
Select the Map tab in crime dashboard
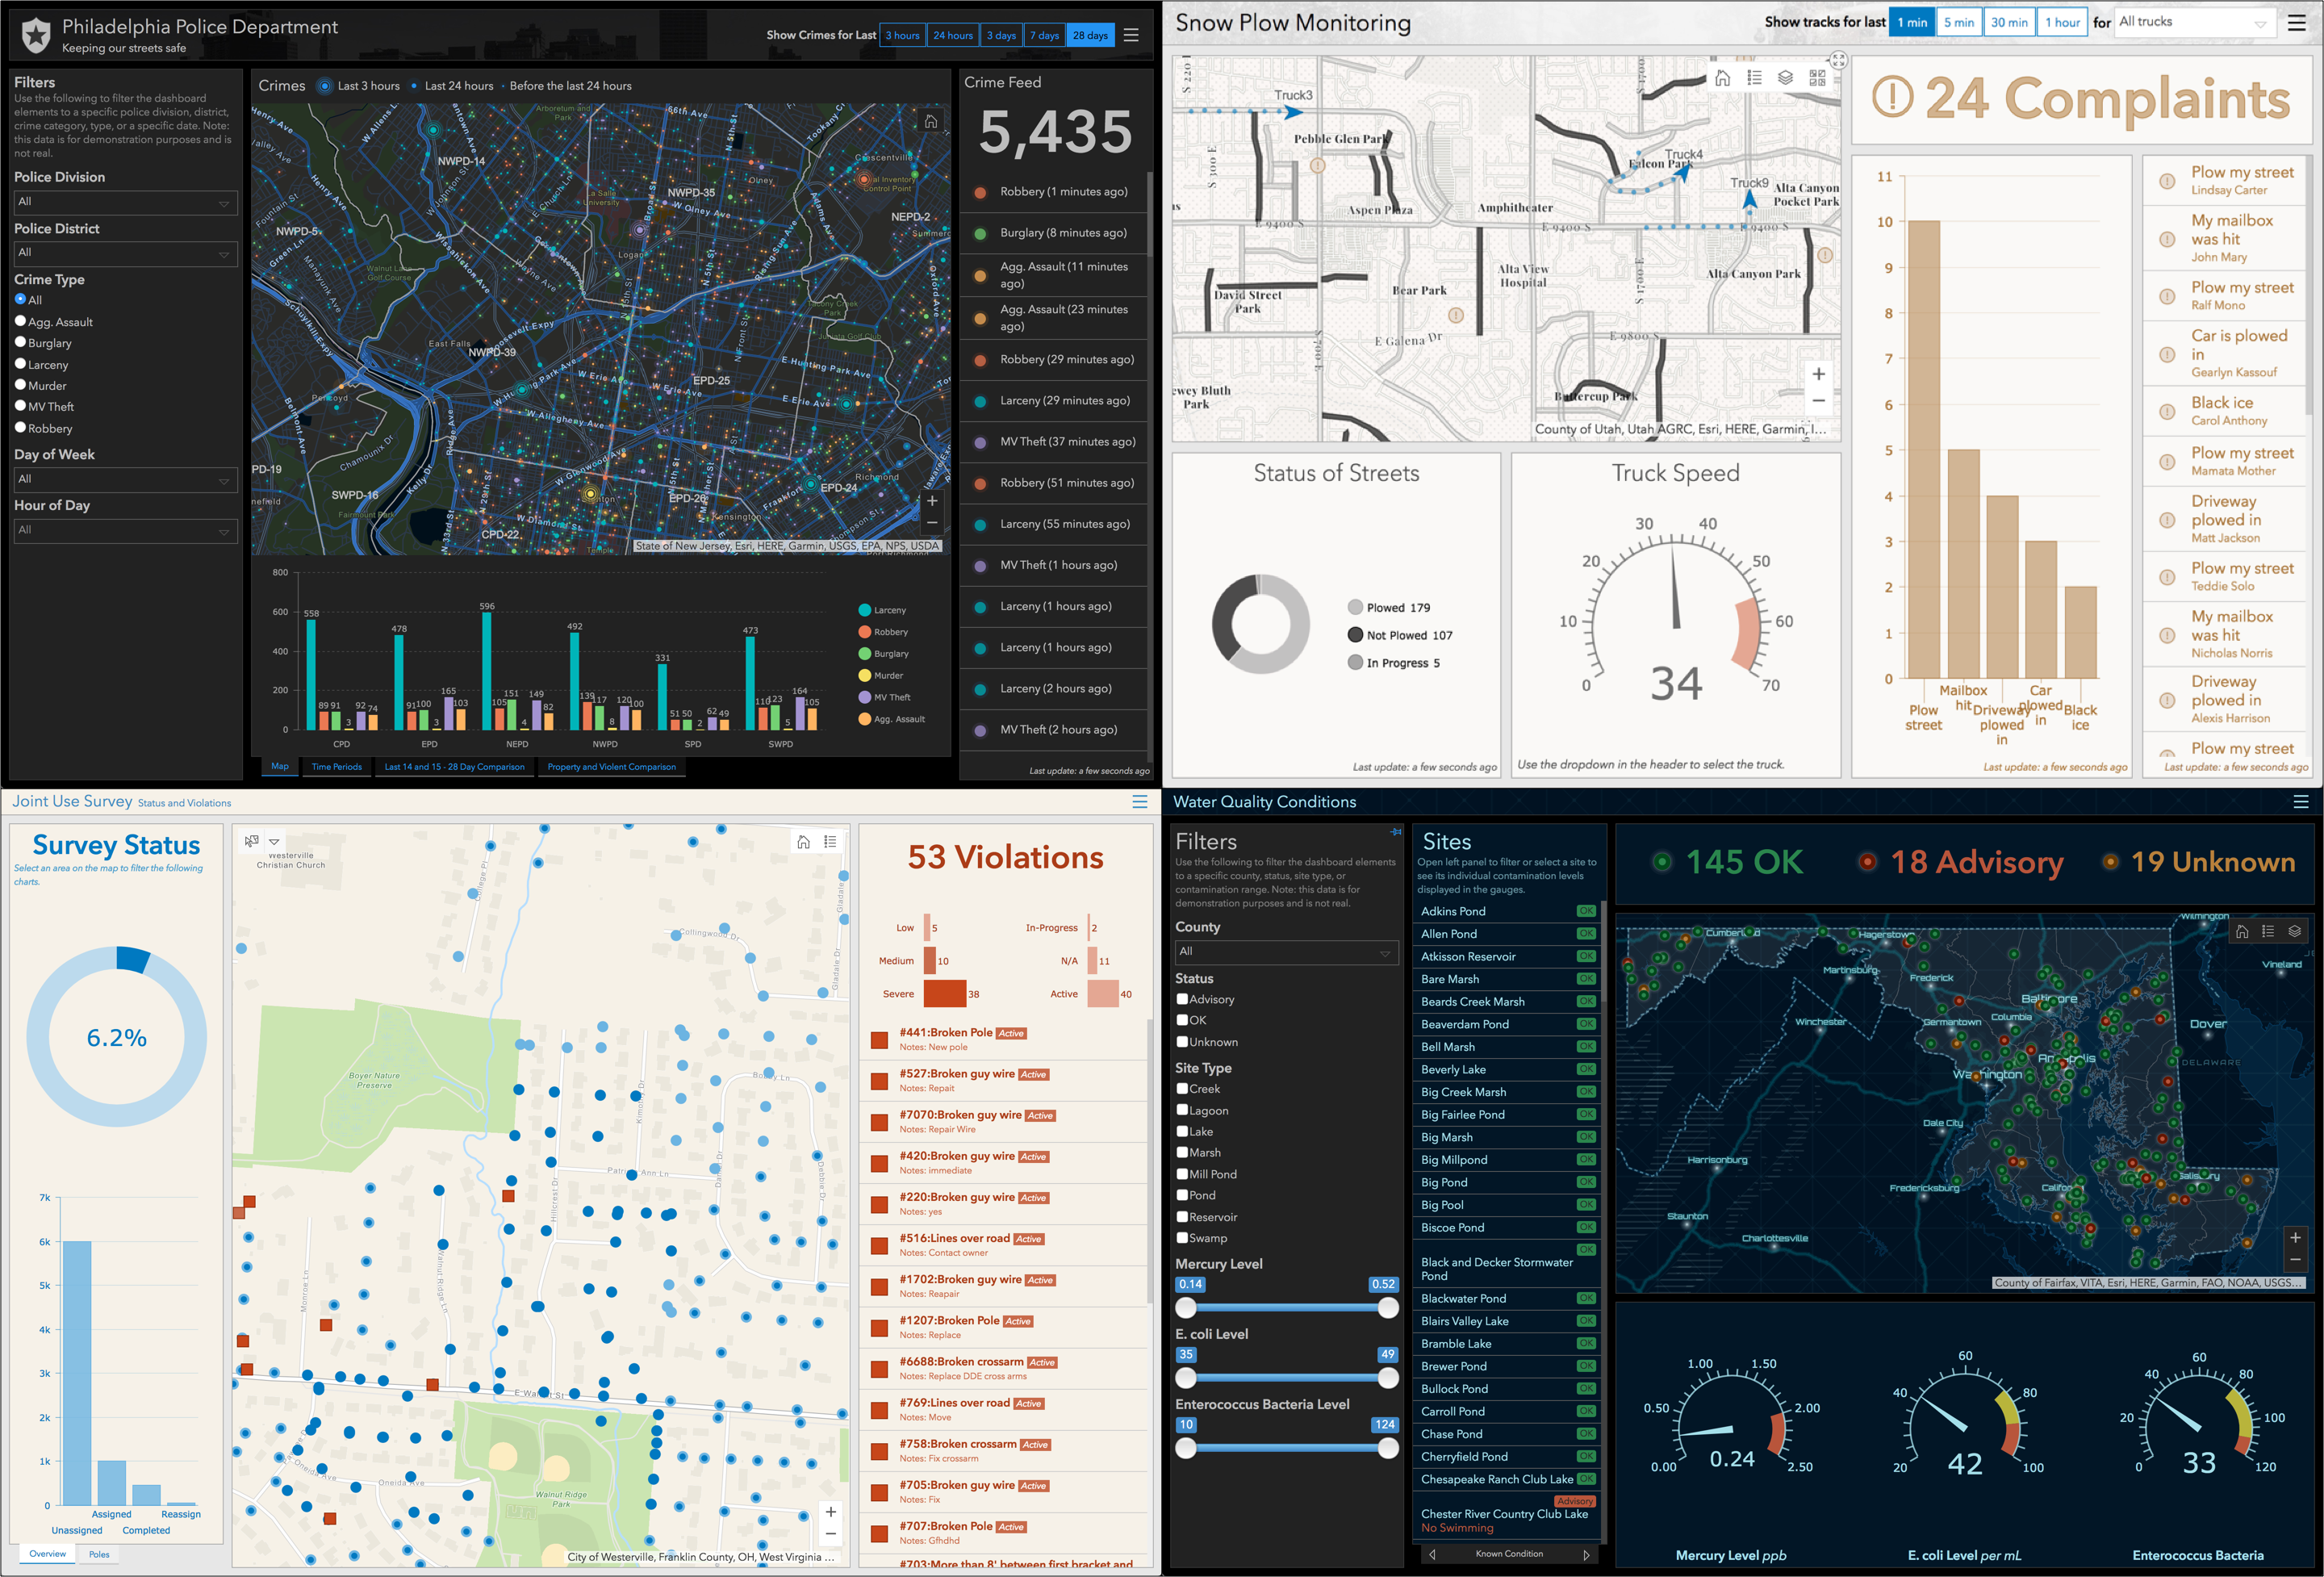280,767
